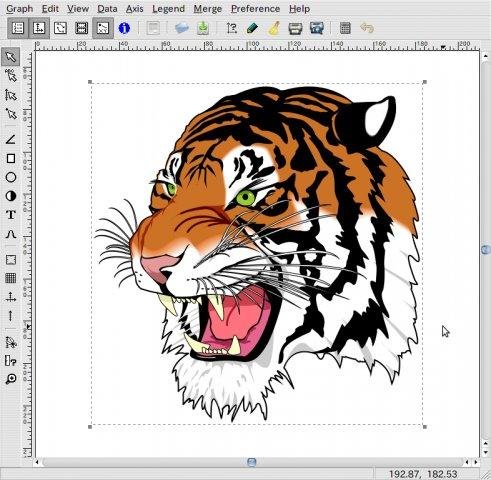Click the top-left selection handle
491x480 pixels.
coord(90,82)
